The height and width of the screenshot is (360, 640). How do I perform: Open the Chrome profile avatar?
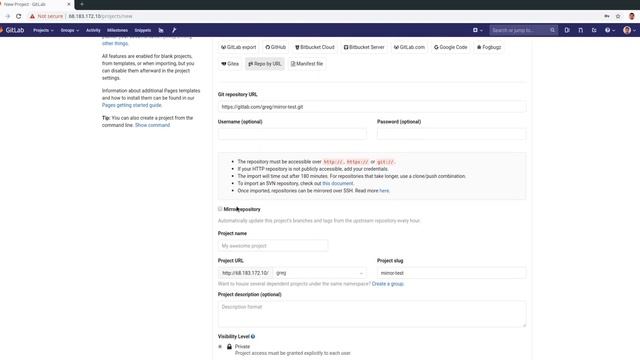point(632,16)
